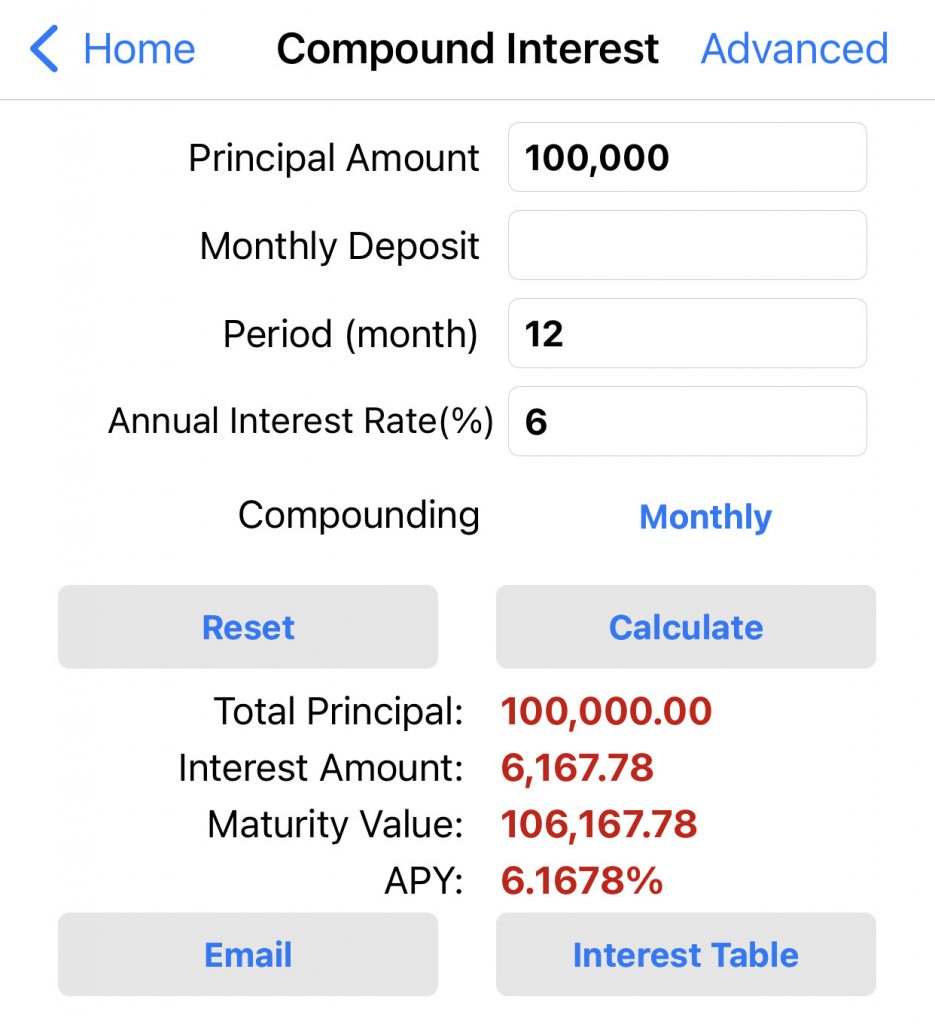Open the Monthly compounding selector
Image resolution: width=935 pixels, height=1024 pixels.
click(705, 517)
